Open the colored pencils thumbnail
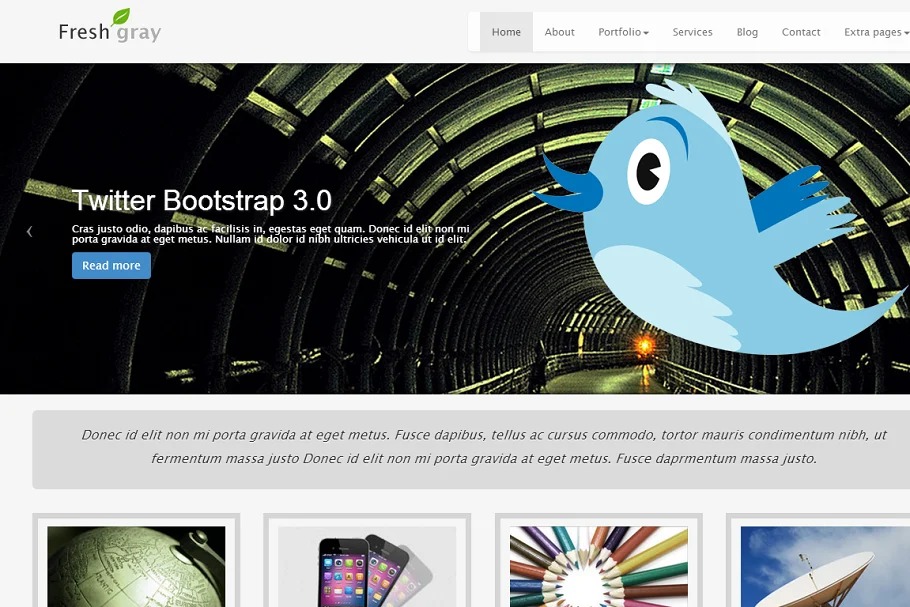The height and width of the screenshot is (607, 910). (x=598, y=566)
